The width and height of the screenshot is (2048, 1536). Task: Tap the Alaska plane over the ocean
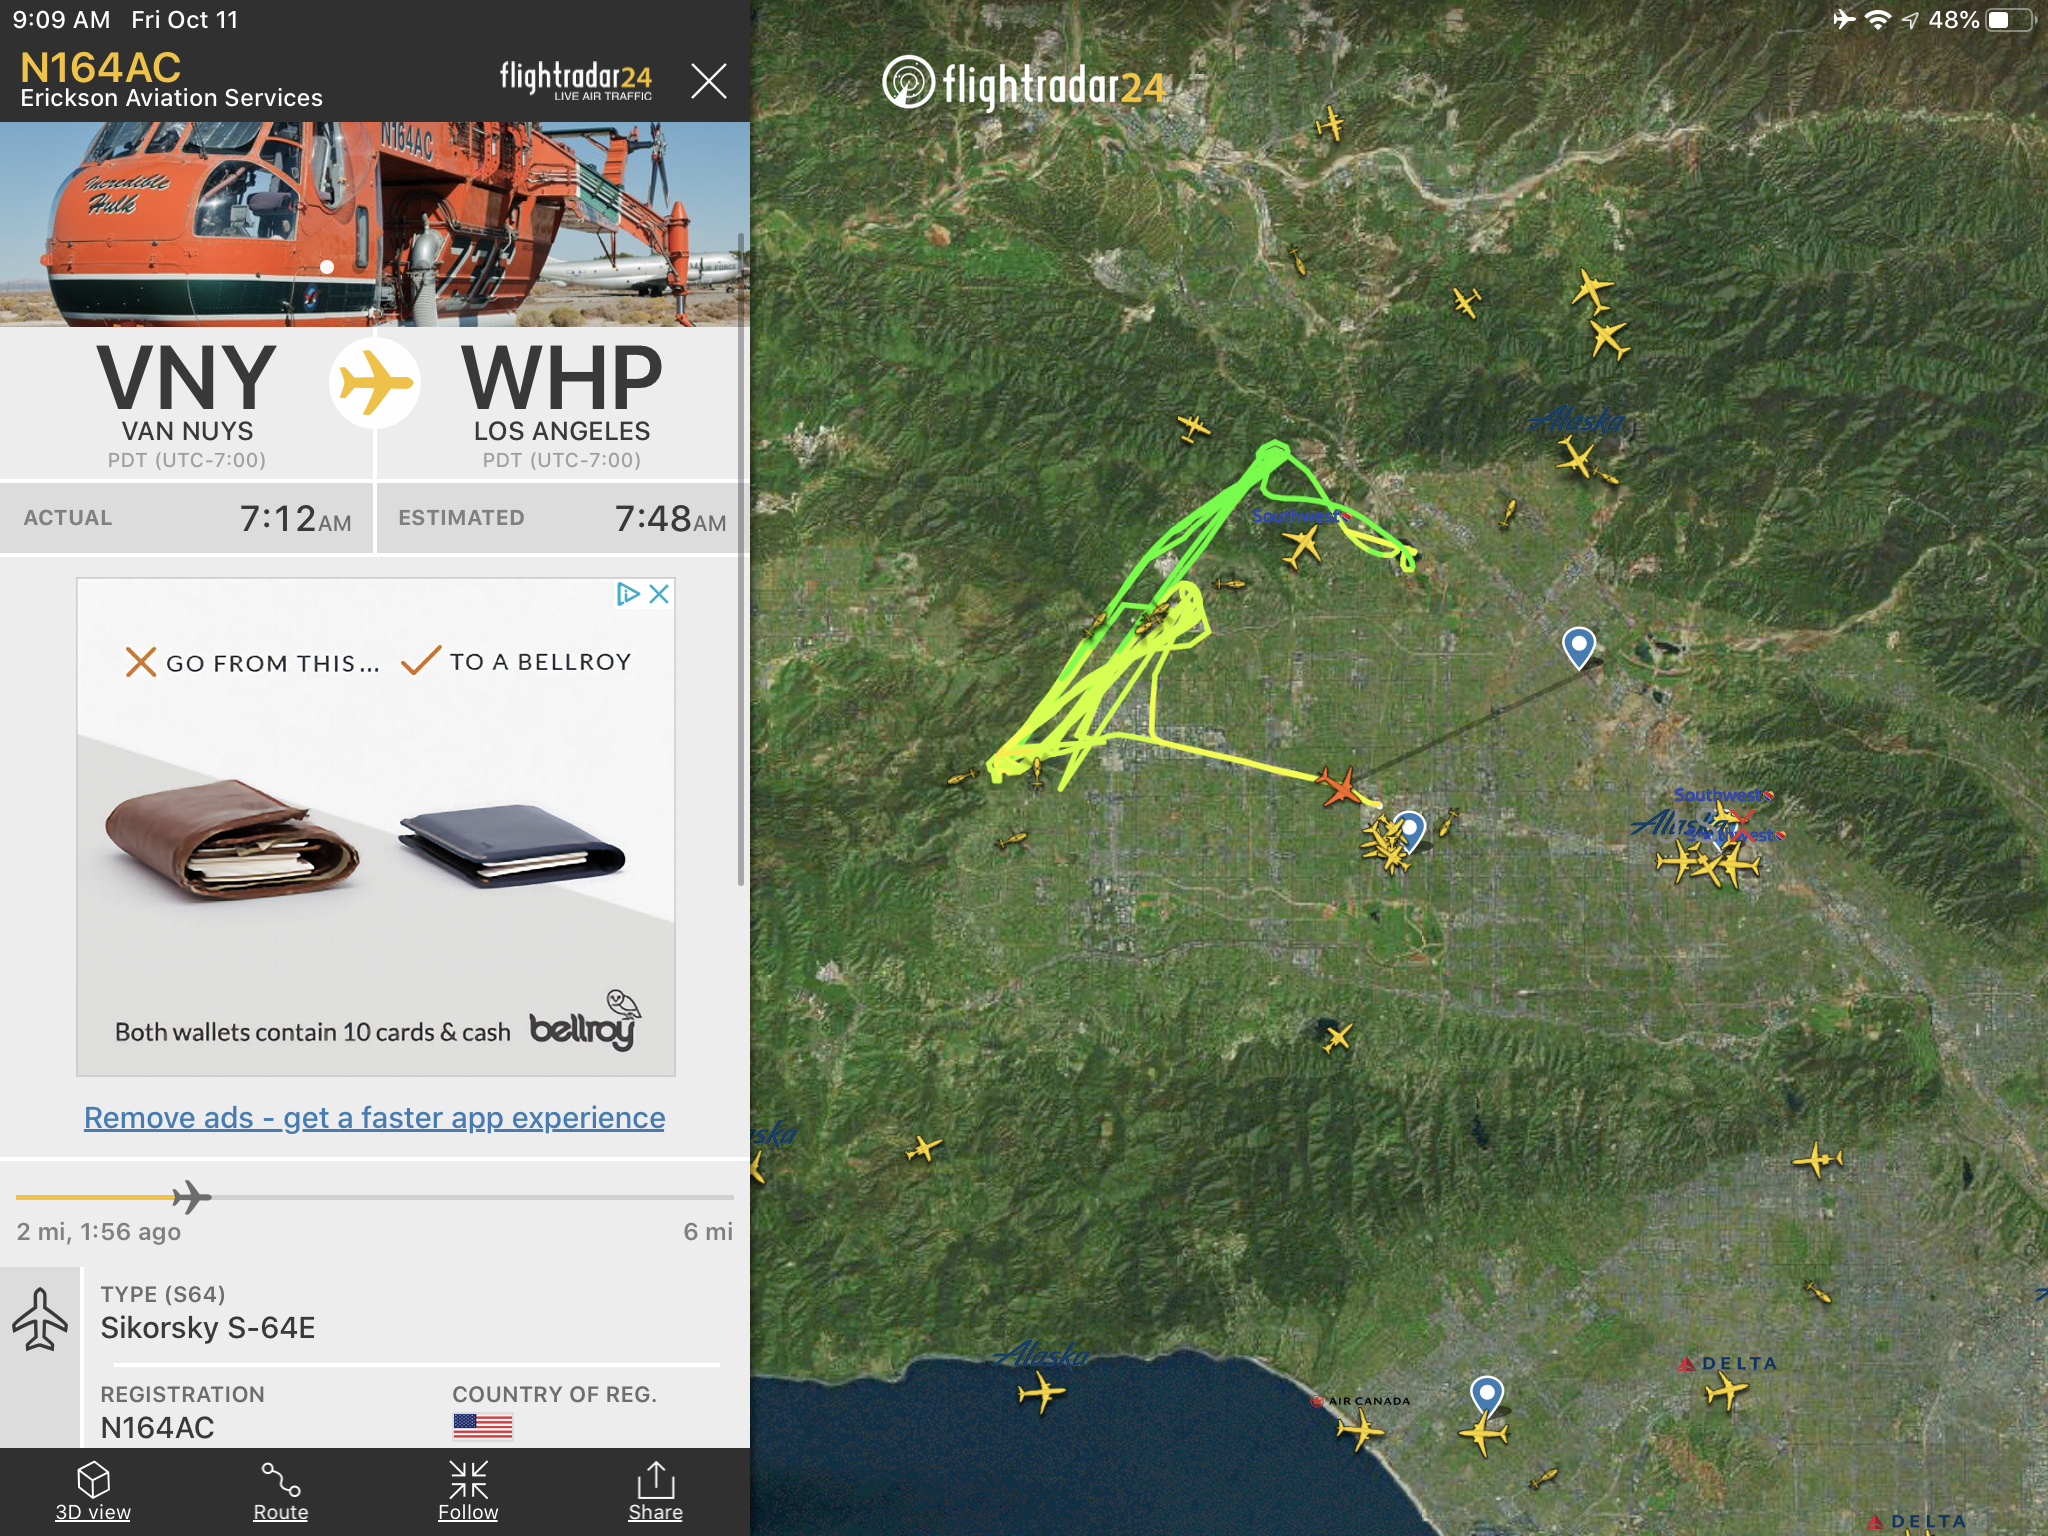pos(1040,1392)
